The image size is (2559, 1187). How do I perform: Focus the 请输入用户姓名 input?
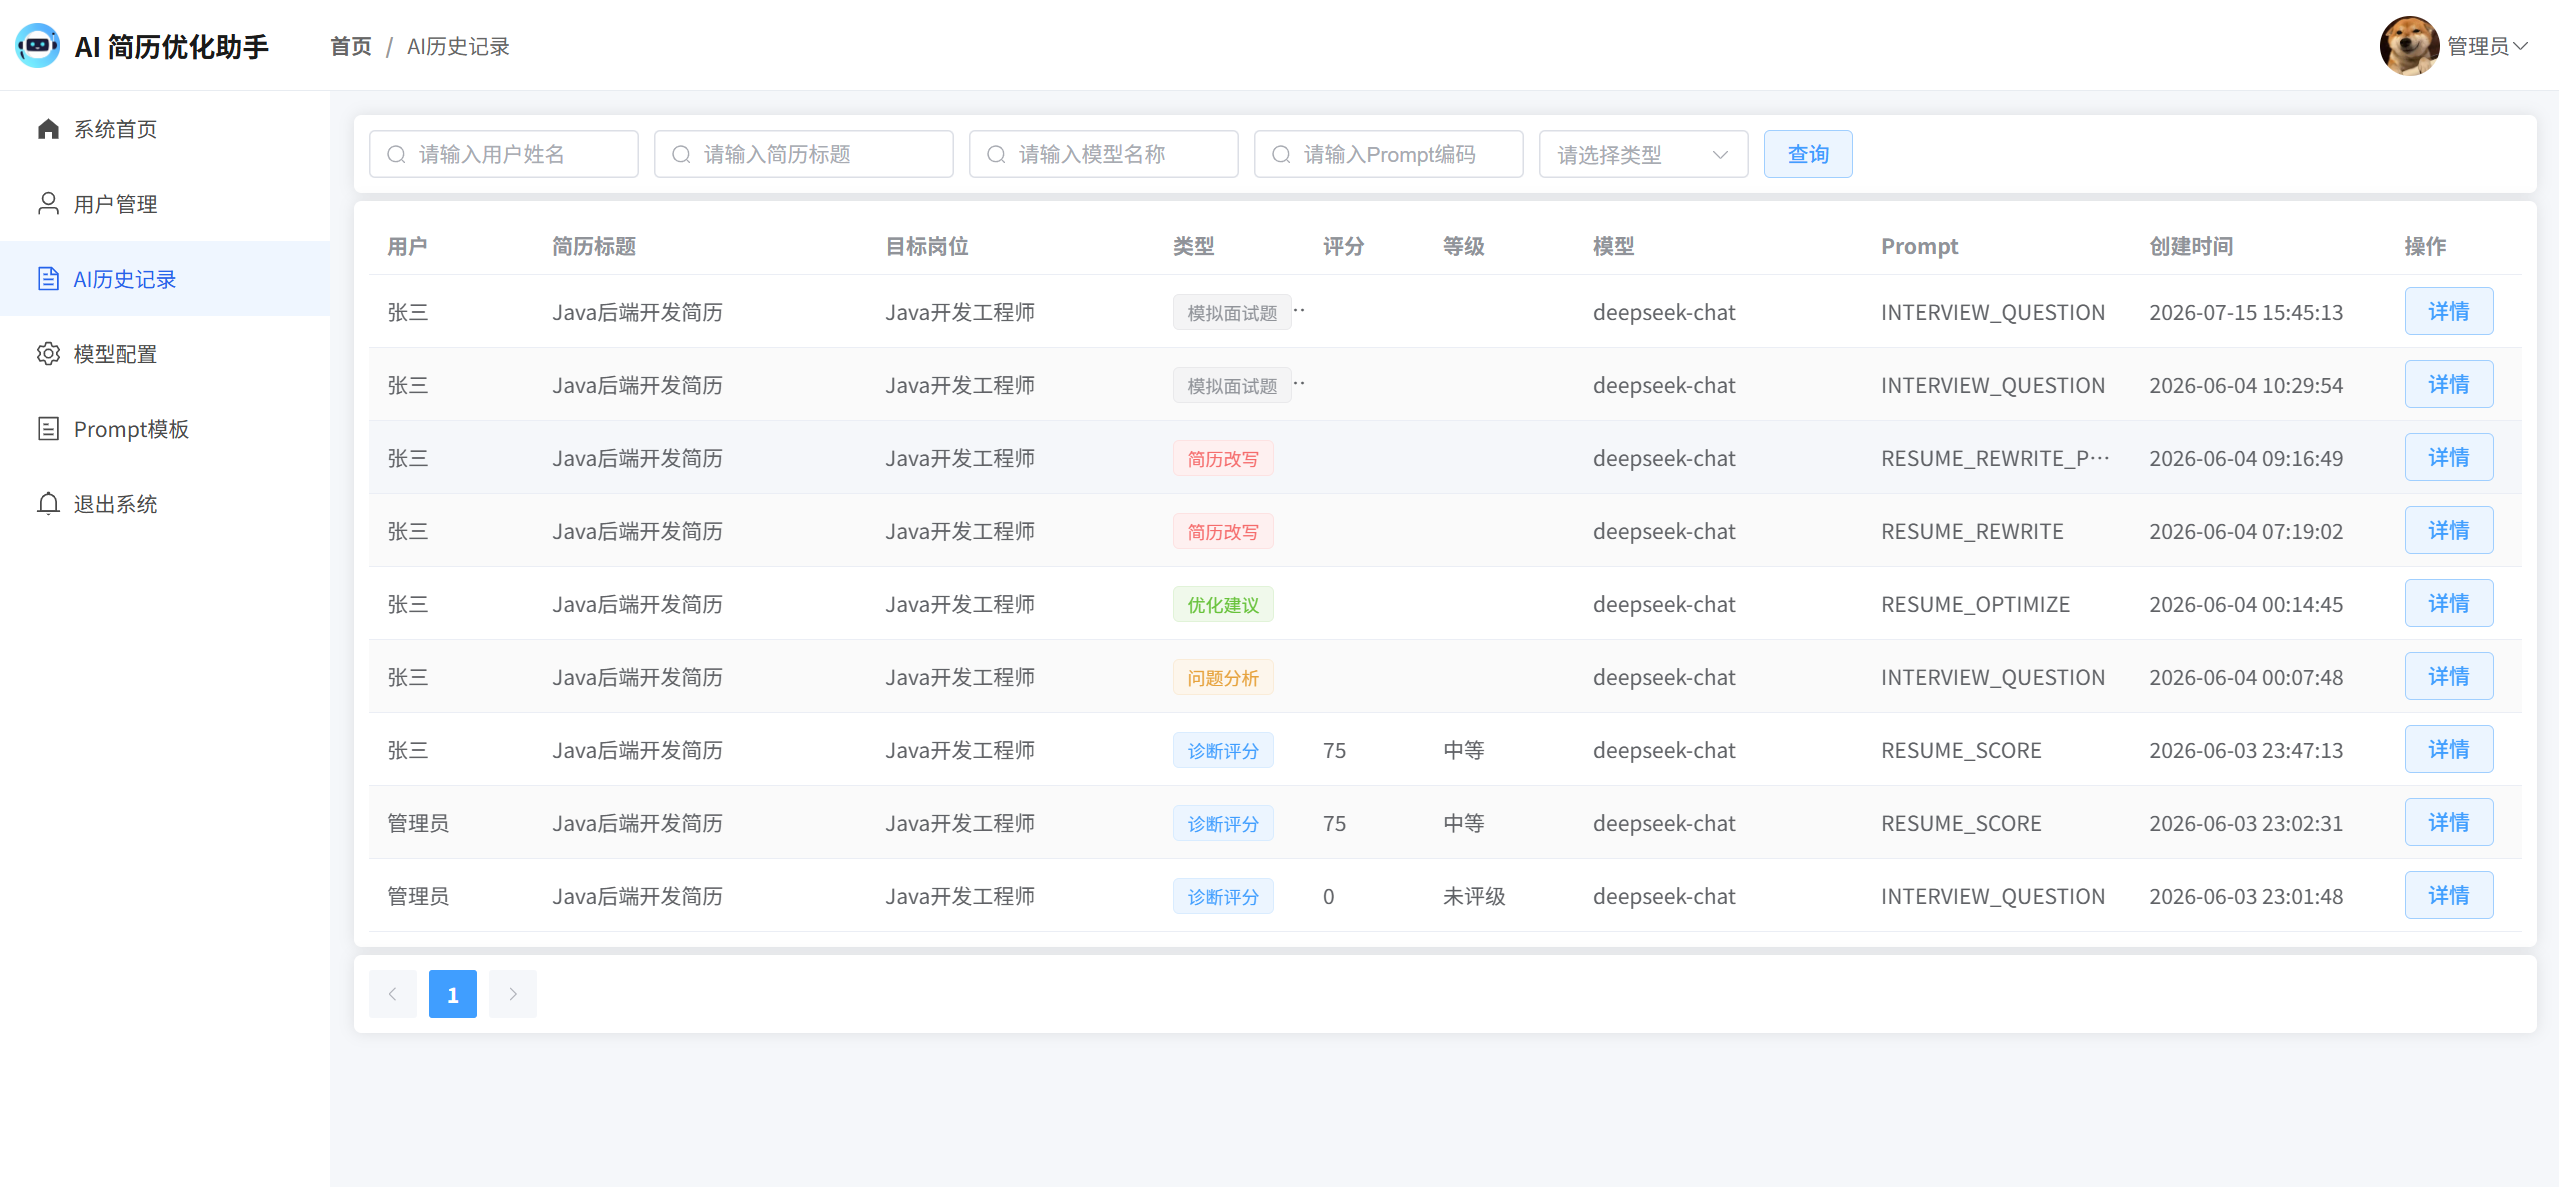503,154
